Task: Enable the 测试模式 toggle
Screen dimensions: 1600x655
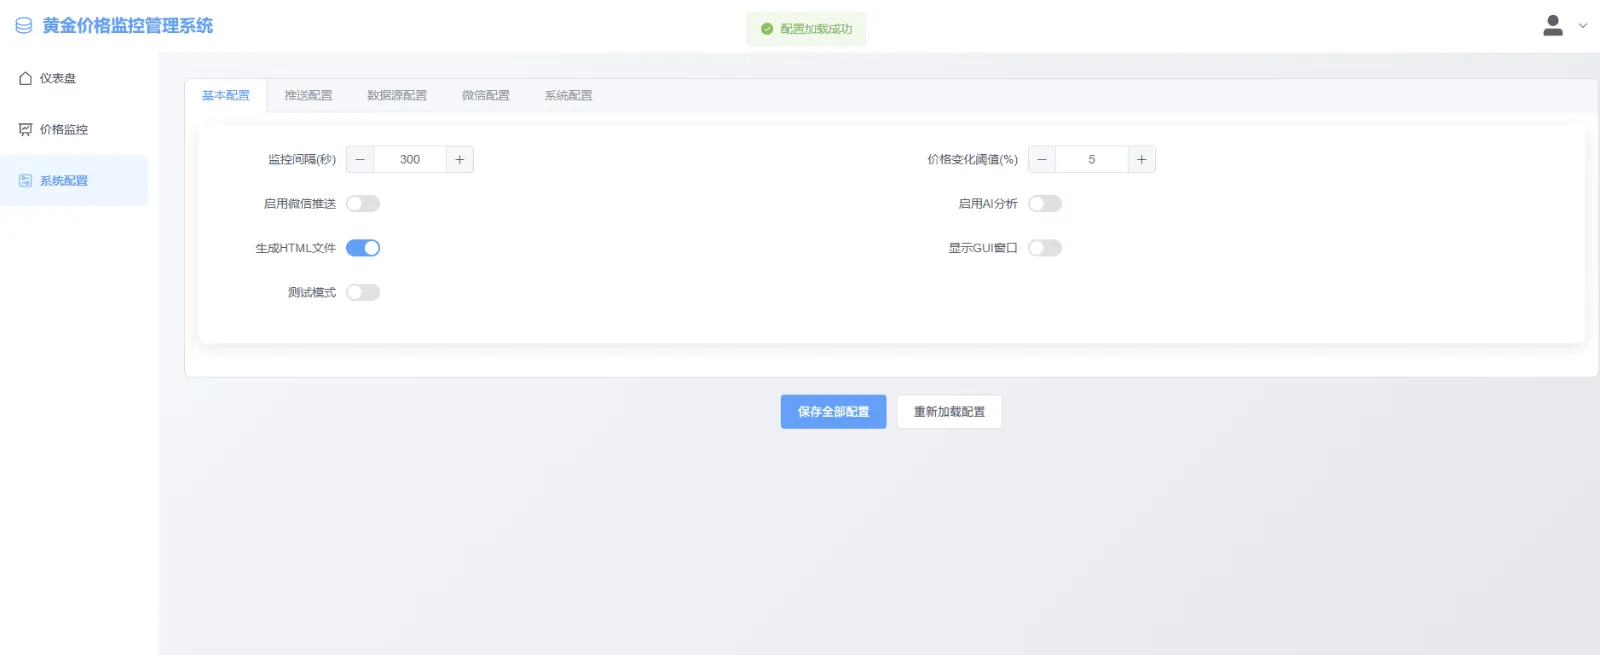Action: pos(363,293)
